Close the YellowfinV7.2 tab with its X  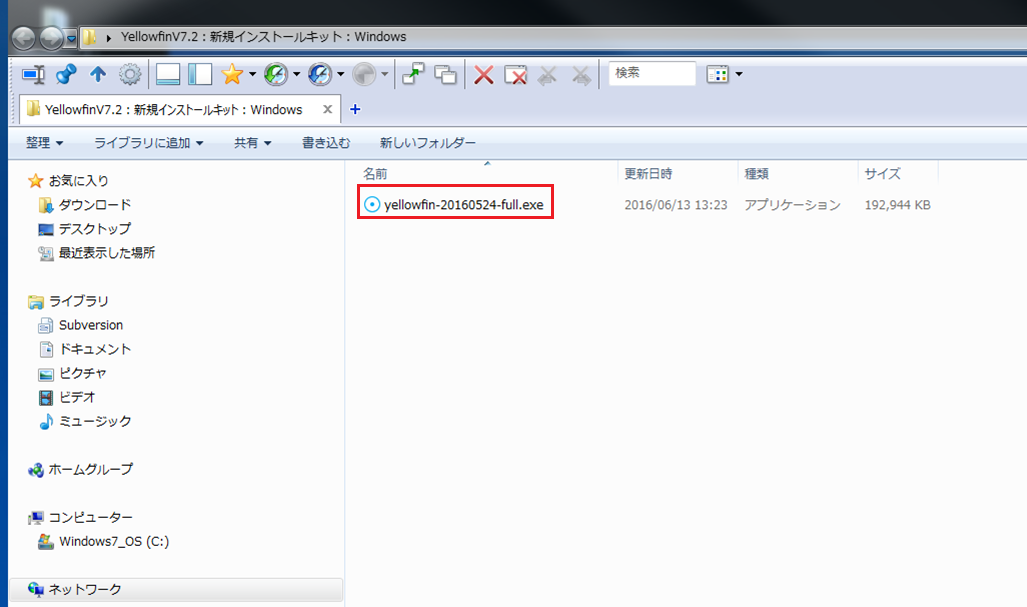tap(327, 109)
